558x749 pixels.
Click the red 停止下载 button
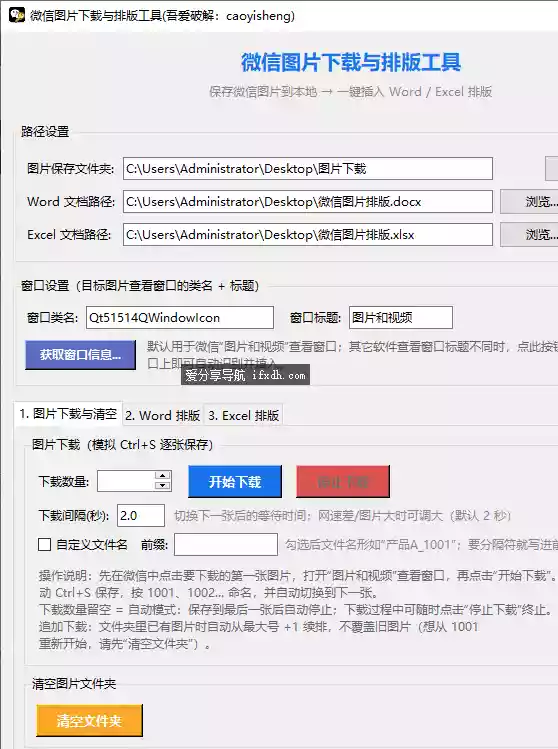[x=343, y=482]
